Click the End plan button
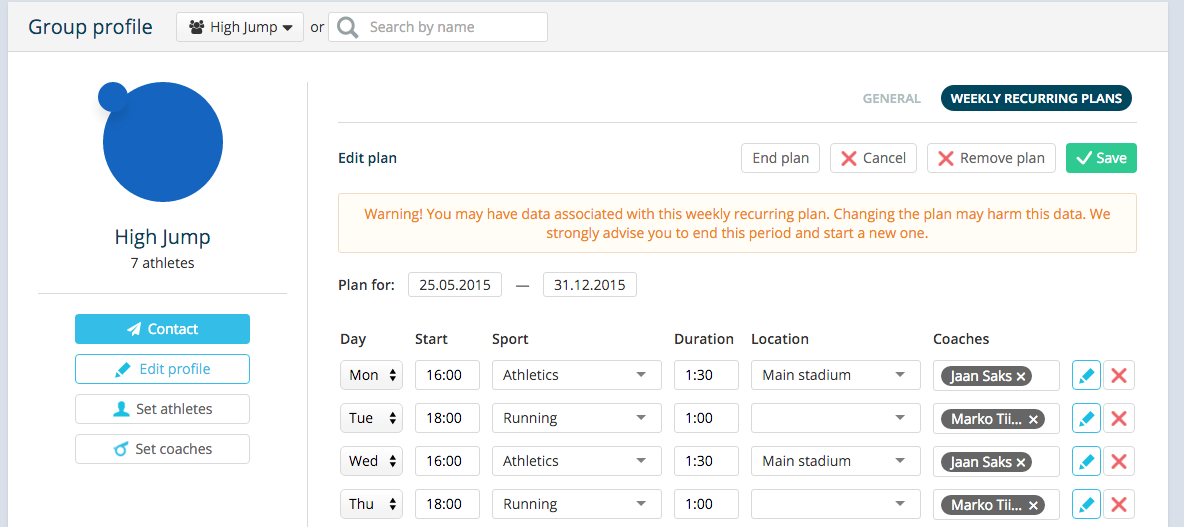 781,158
